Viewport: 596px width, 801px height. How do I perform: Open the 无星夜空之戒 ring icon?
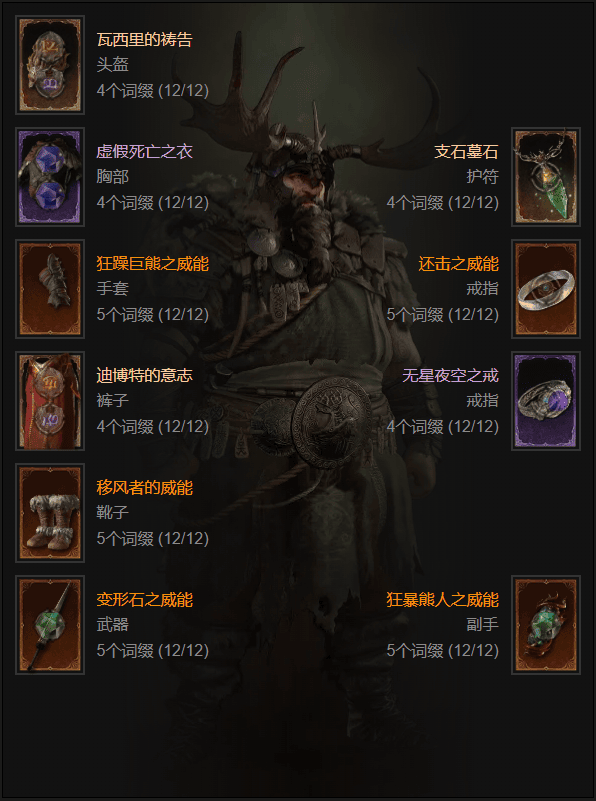[546, 401]
